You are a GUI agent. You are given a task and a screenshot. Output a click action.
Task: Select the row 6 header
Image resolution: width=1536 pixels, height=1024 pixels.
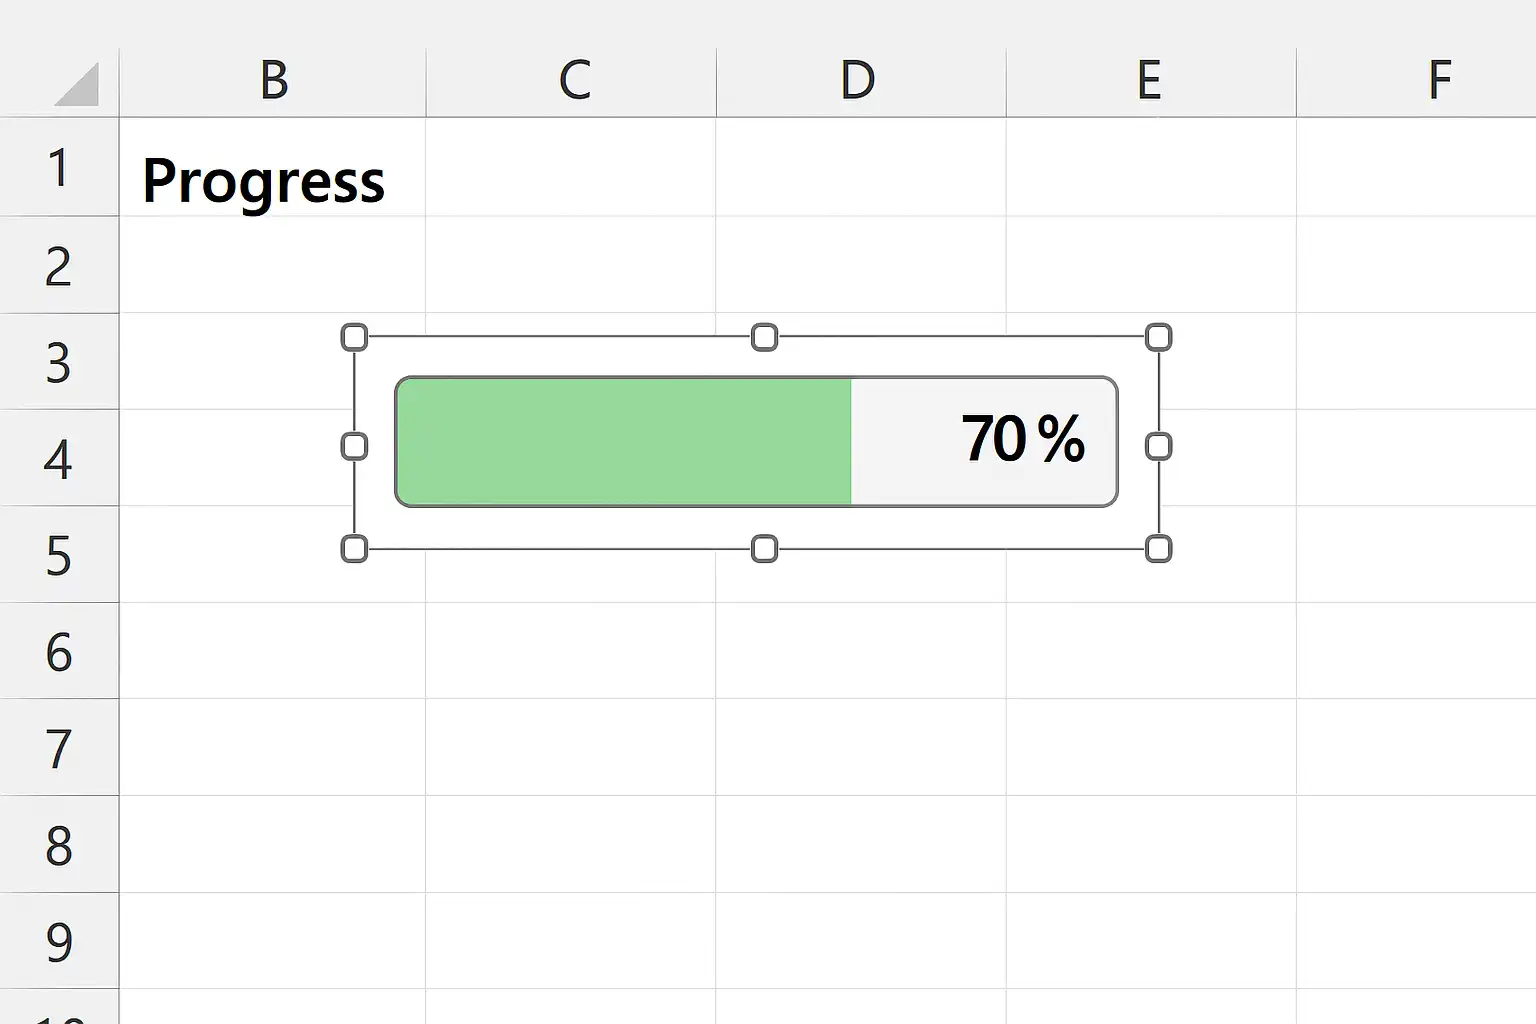click(58, 652)
